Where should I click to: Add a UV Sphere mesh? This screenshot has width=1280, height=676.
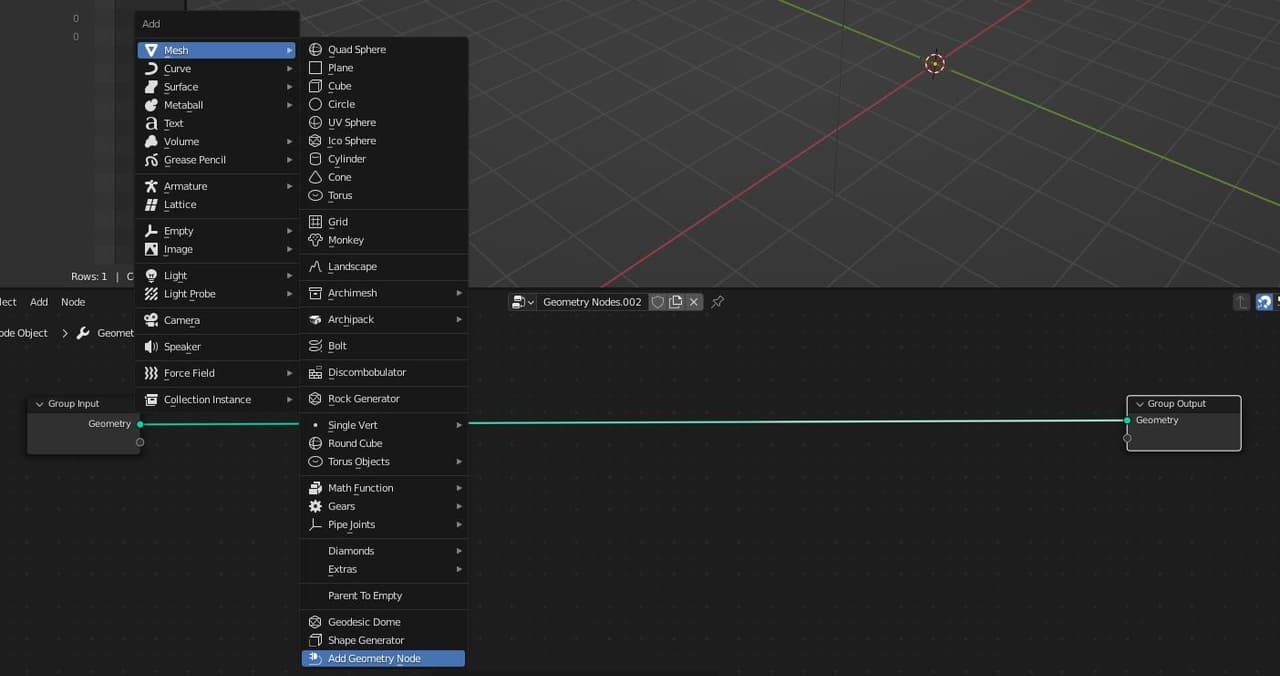coord(383,122)
